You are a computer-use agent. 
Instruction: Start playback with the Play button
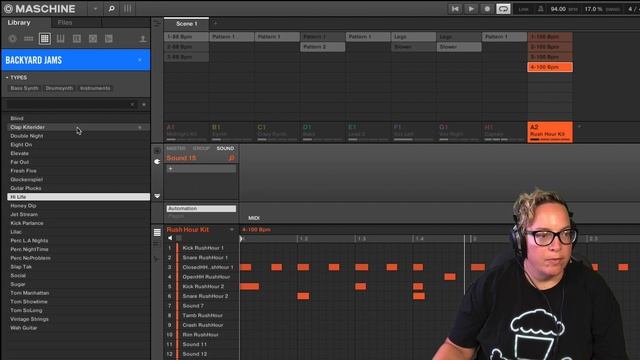coord(471,9)
